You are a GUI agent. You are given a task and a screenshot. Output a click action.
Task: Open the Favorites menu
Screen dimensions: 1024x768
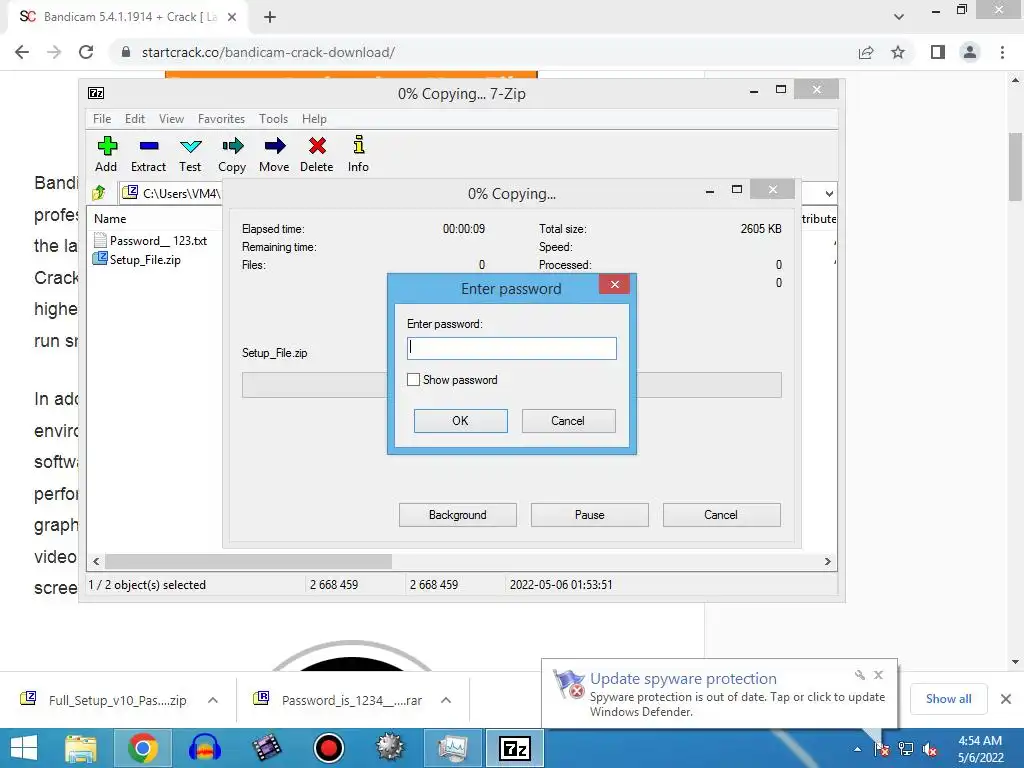(221, 119)
